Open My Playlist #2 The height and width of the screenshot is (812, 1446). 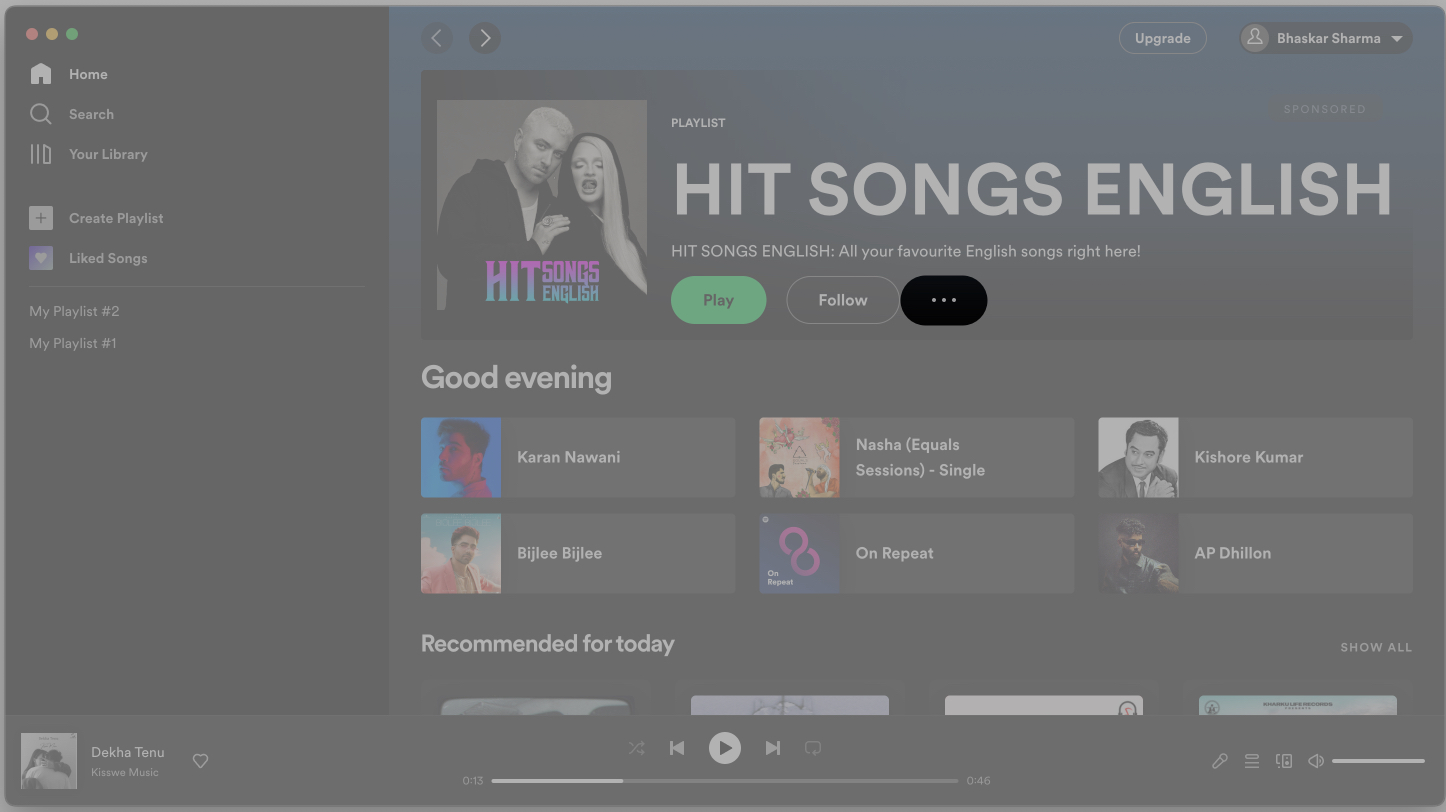click(74, 310)
